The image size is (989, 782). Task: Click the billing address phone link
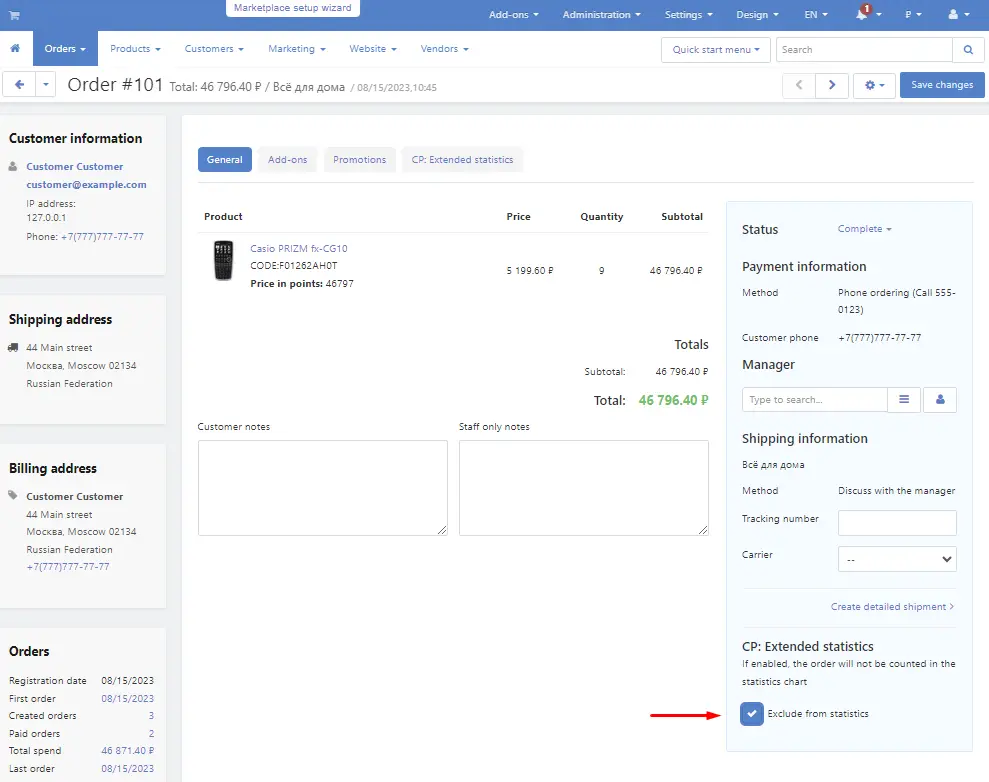[67, 566]
